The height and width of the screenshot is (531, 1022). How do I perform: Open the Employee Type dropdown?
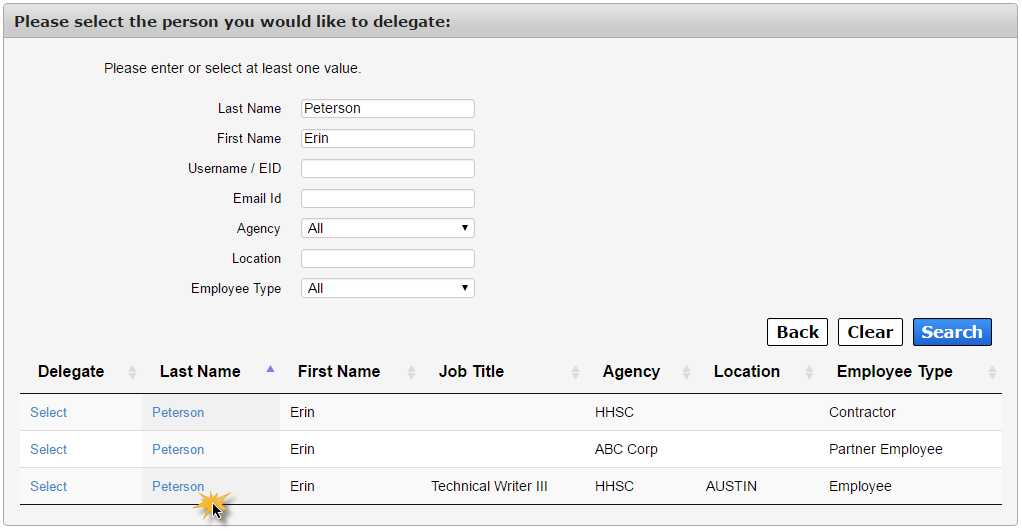pyautogui.click(x=388, y=288)
